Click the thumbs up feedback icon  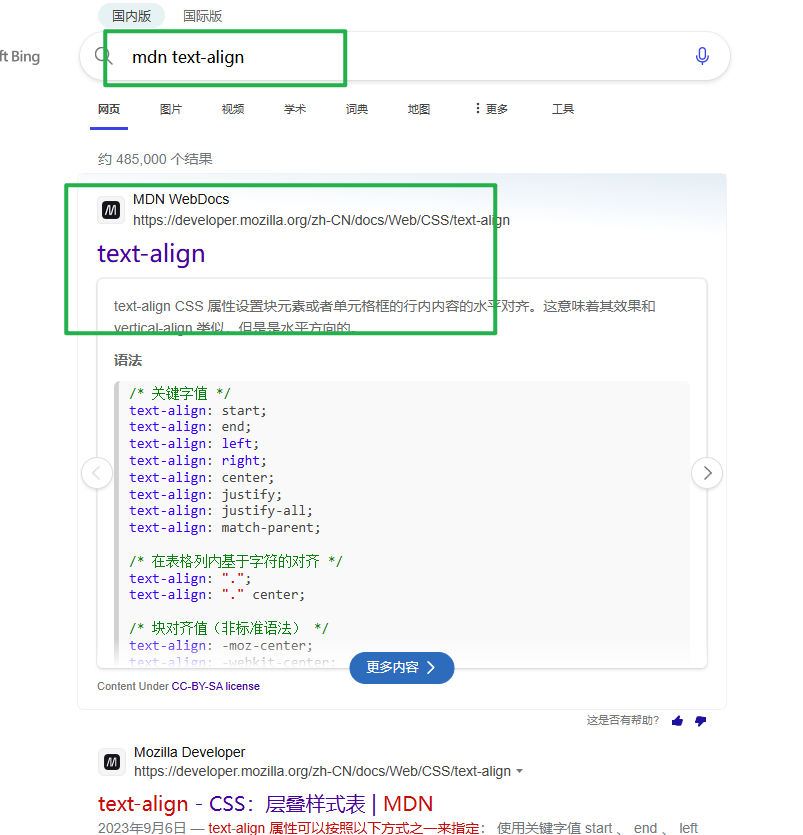click(x=677, y=721)
